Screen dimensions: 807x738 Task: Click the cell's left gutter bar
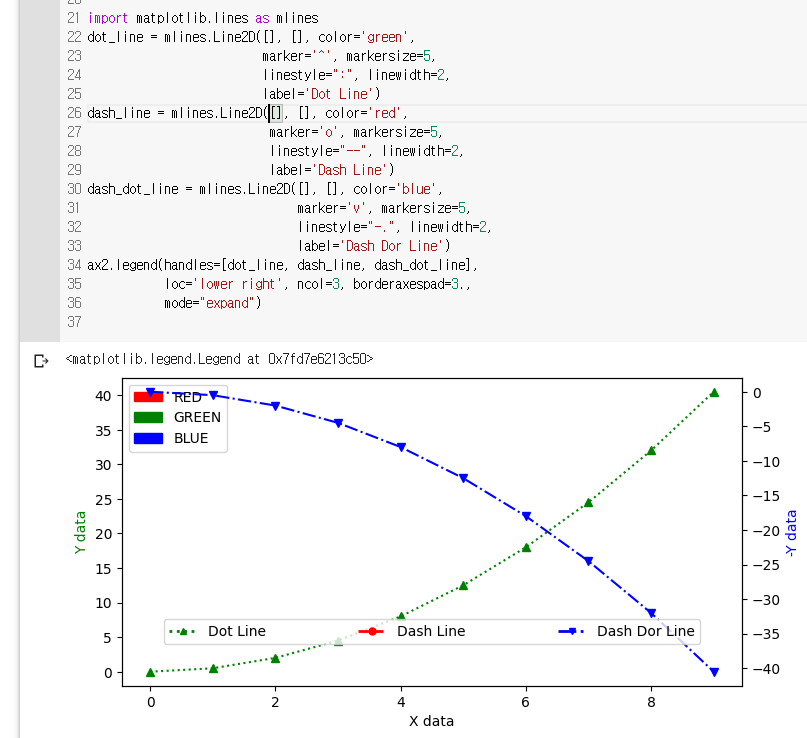click(x=40, y=170)
